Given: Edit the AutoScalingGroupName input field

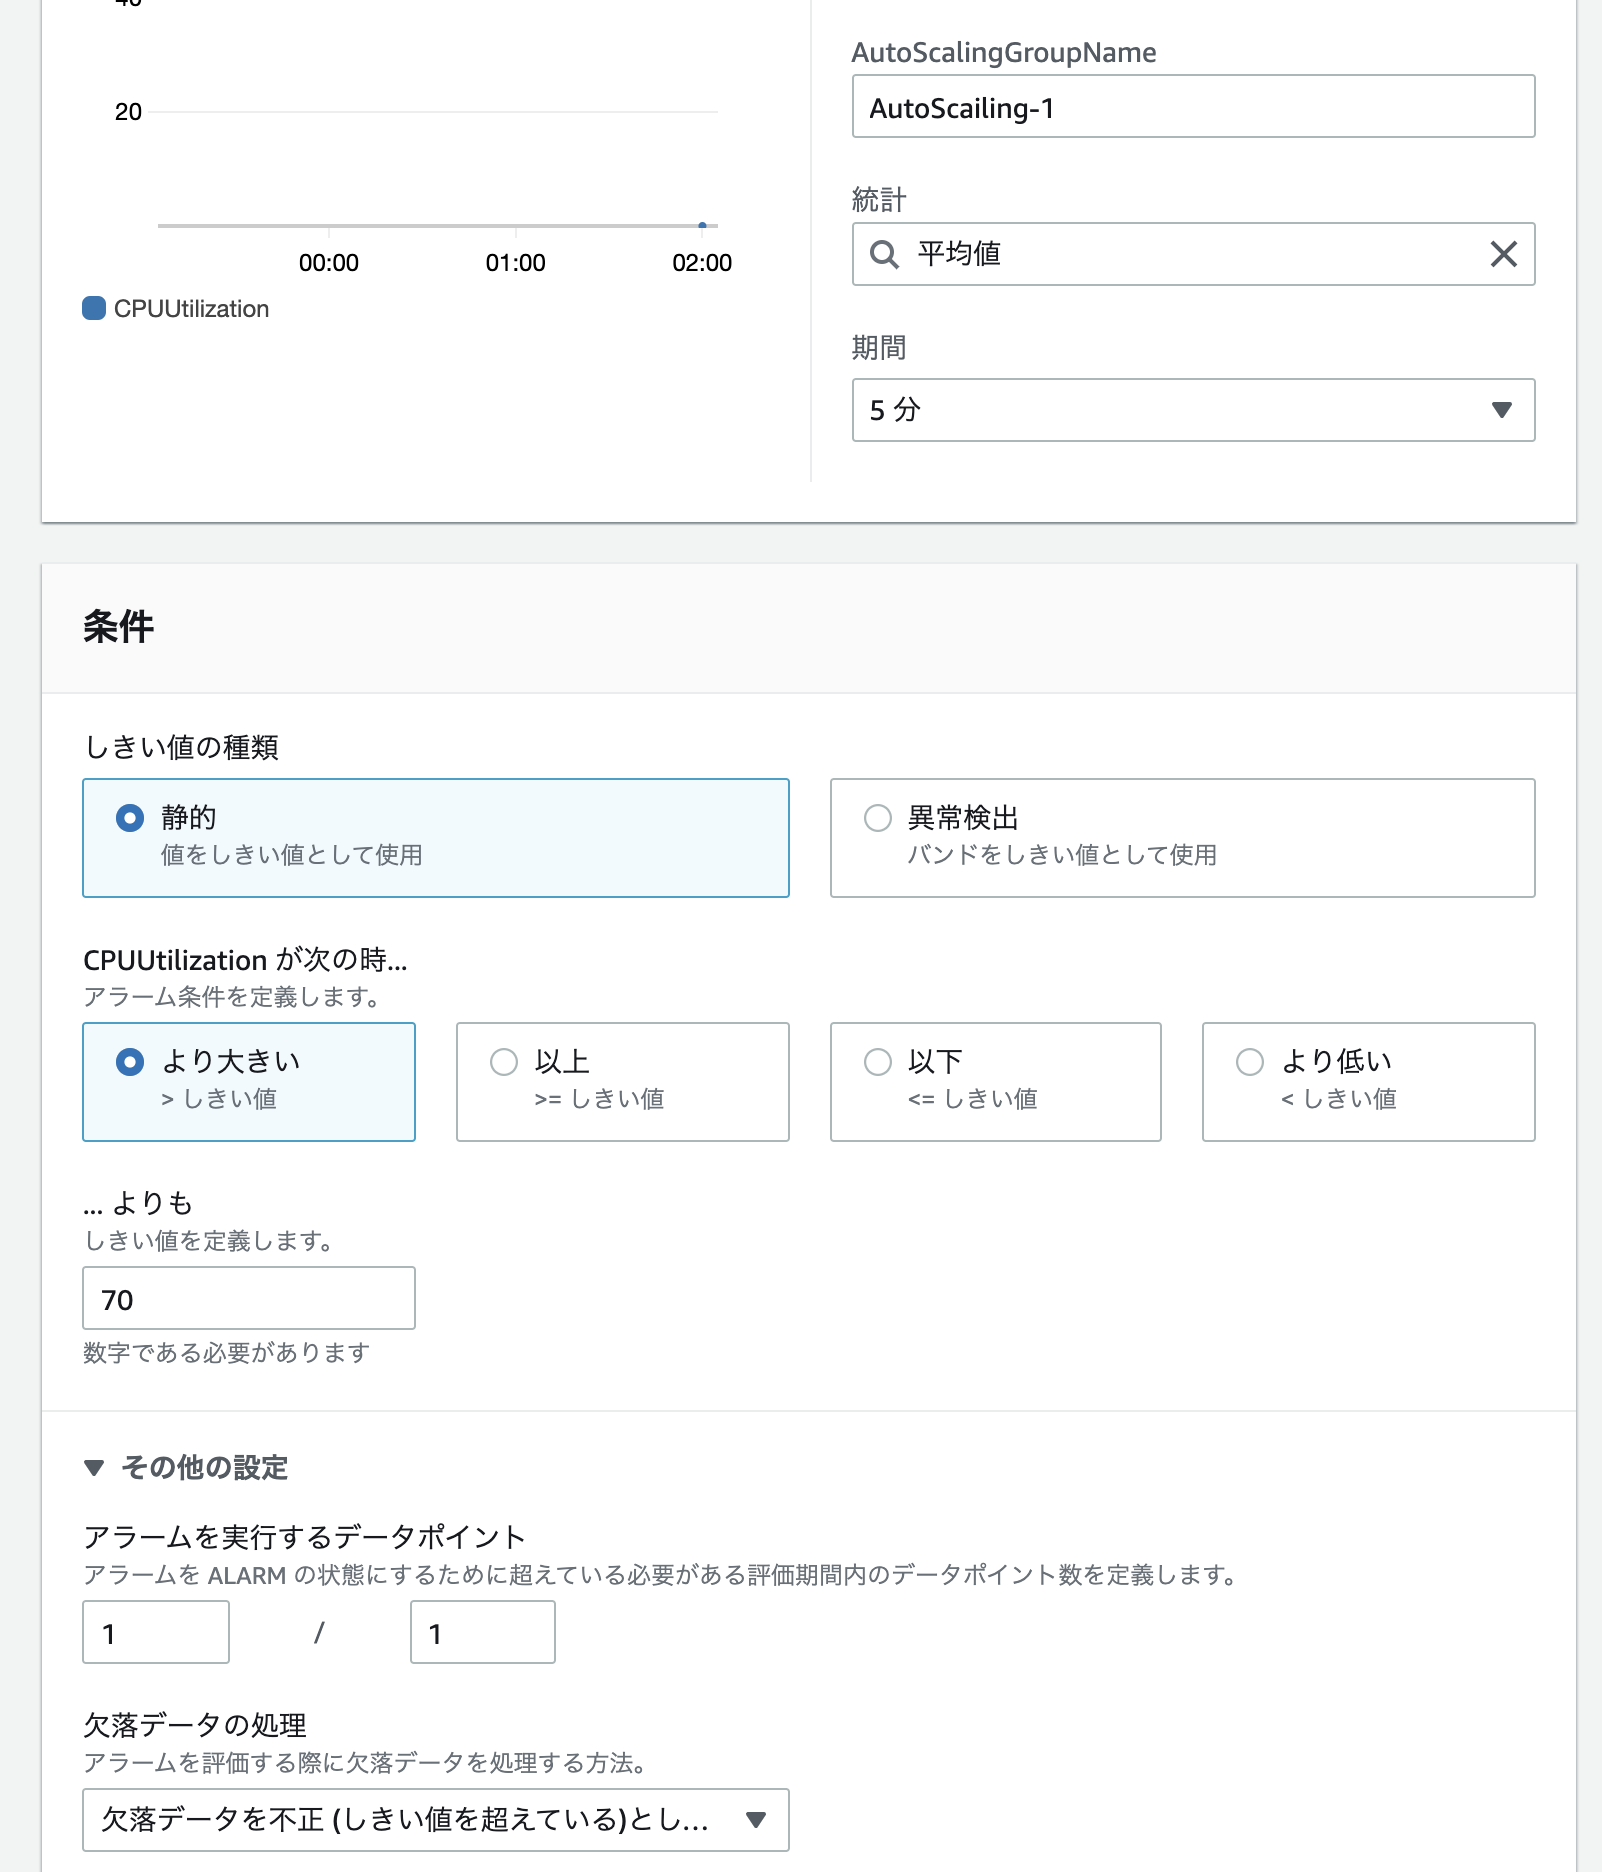Looking at the screenshot, I should (1192, 105).
